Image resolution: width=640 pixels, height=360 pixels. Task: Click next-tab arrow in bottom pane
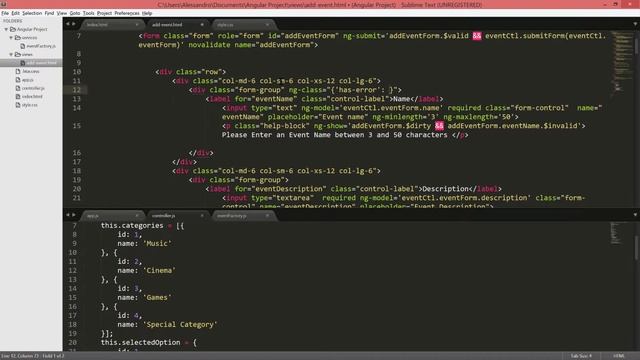click(x=74, y=215)
